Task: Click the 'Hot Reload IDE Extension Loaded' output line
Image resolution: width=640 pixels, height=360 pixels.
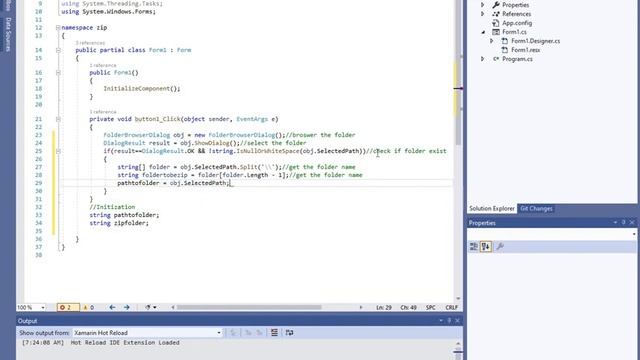Action: pyautogui.click(x=125, y=343)
